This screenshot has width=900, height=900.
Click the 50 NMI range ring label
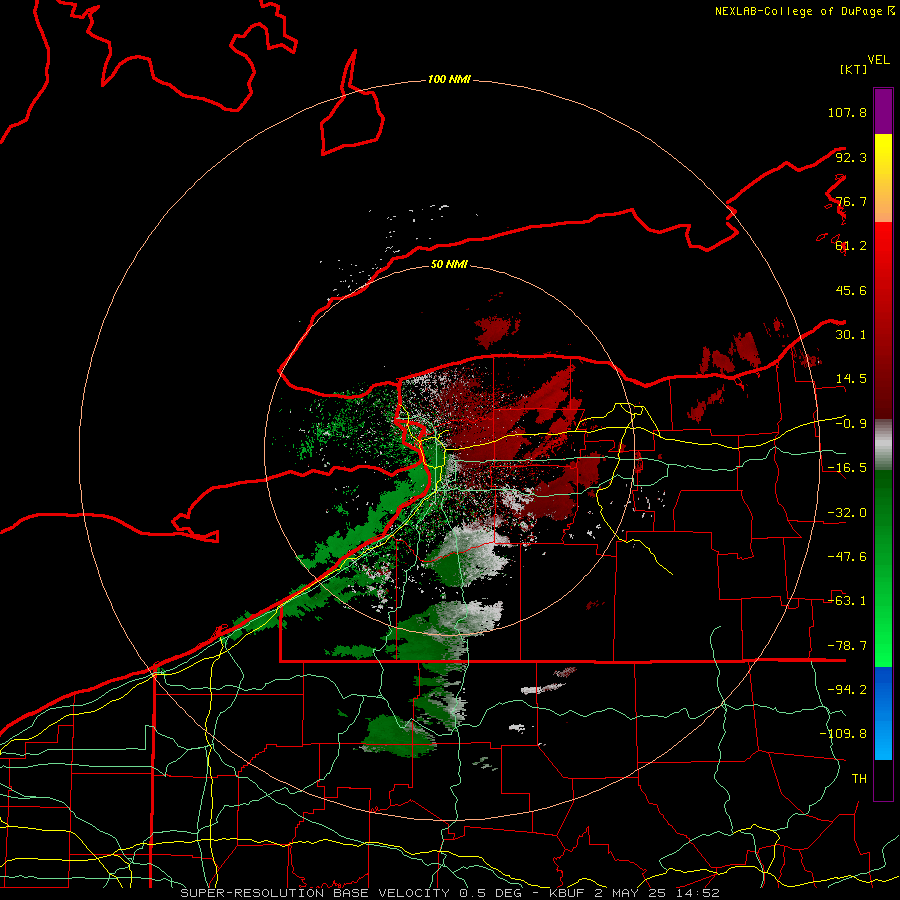[449, 264]
